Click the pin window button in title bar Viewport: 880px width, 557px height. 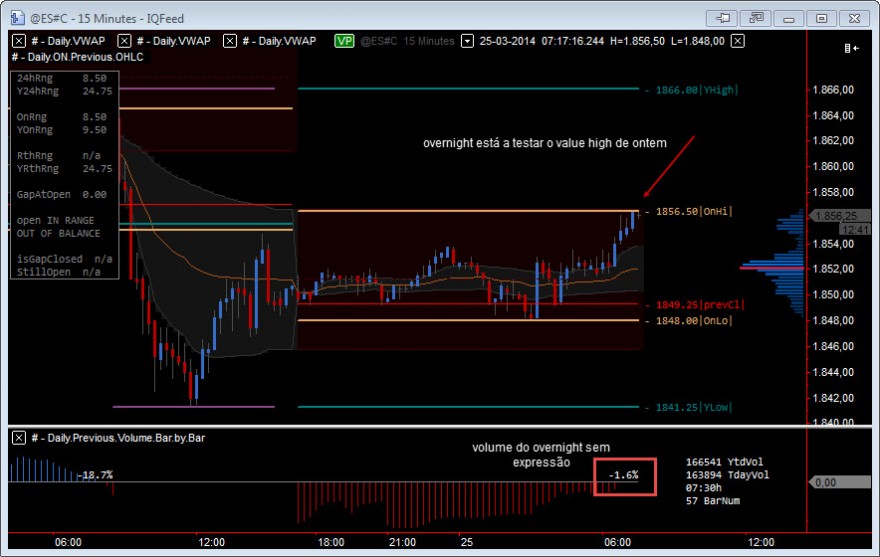[x=722, y=18]
